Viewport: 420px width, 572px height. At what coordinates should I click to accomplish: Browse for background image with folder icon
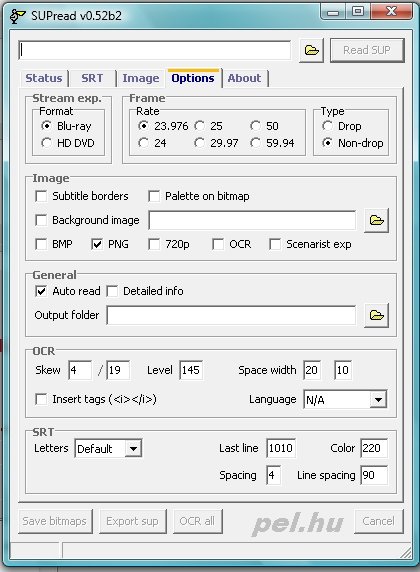(x=377, y=220)
